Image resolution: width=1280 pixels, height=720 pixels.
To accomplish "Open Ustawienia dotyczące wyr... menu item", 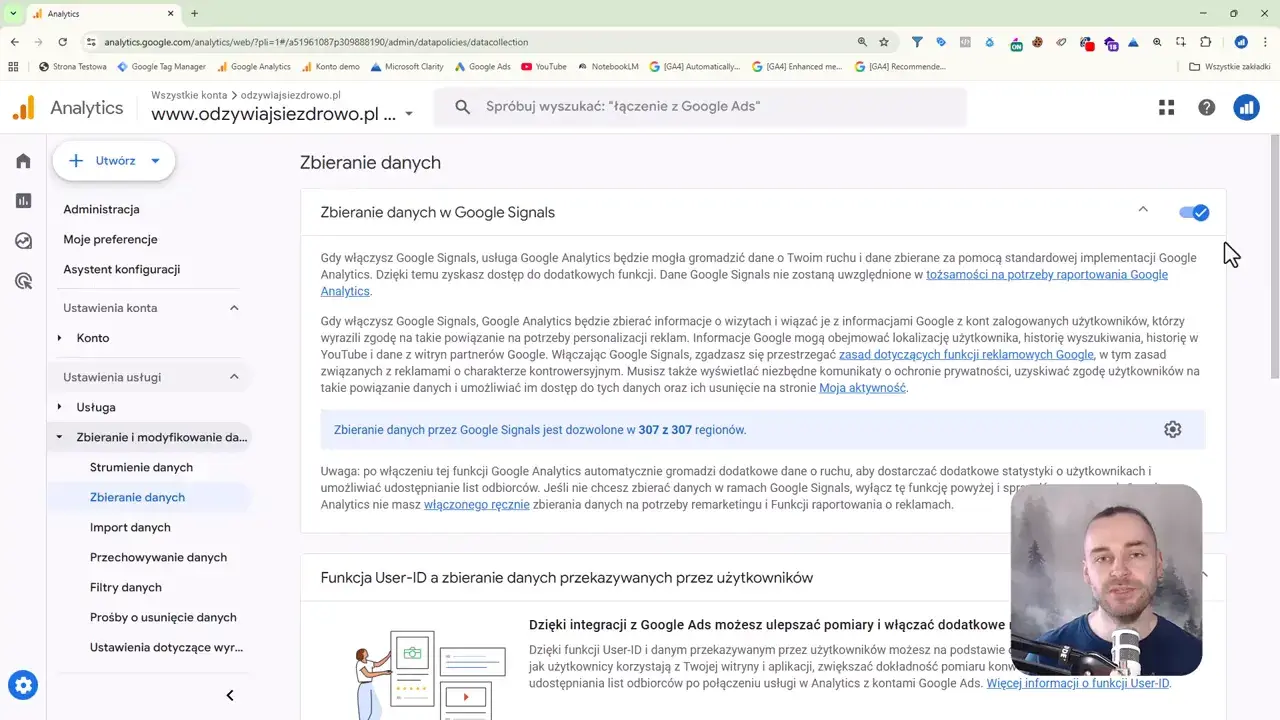I will click(x=166, y=647).
